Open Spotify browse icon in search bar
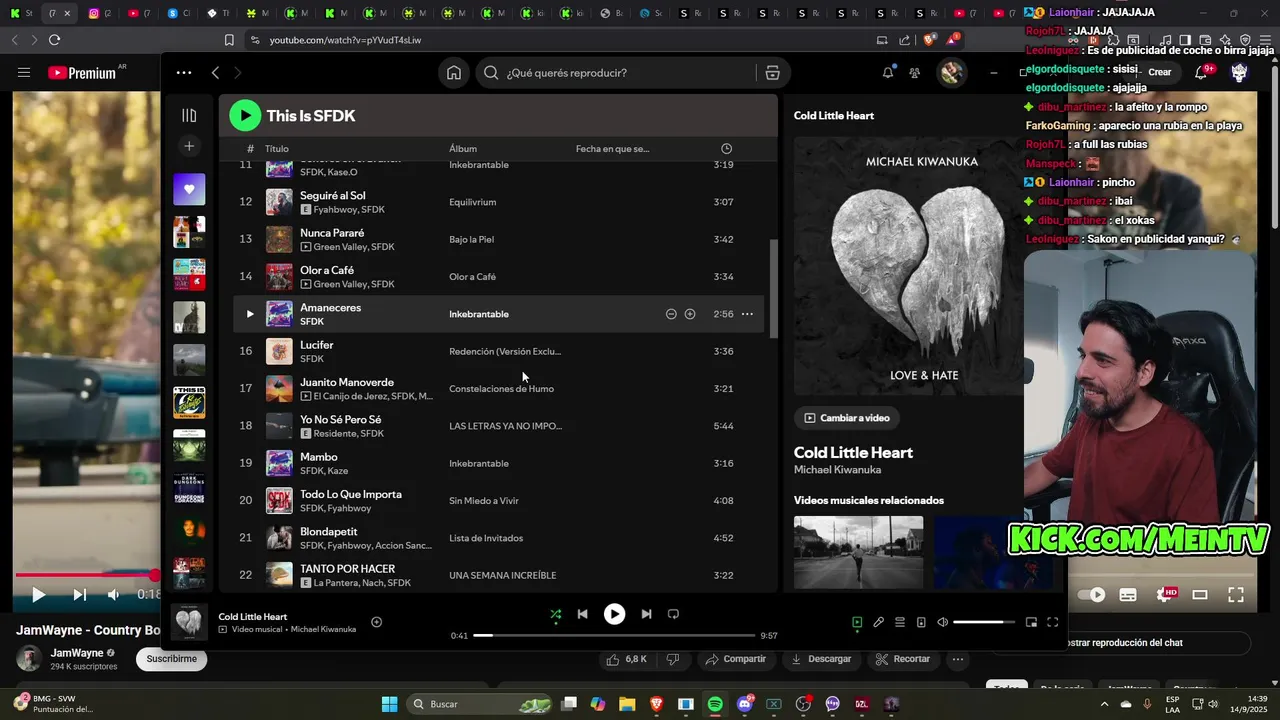Viewport: 1280px width, 720px height. pos(772,73)
